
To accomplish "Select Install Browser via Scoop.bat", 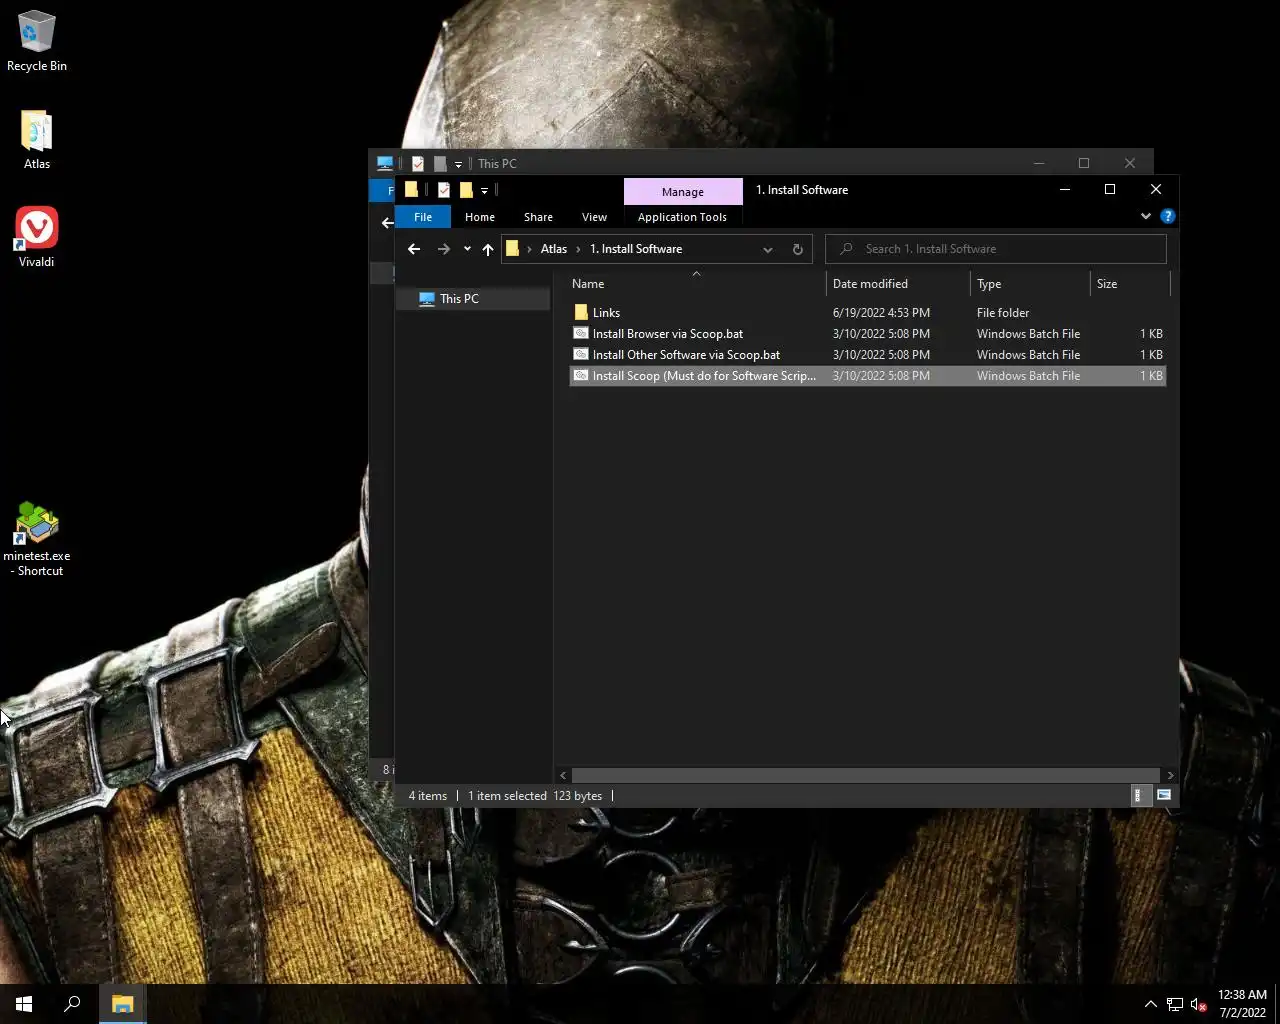I will pyautogui.click(x=867, y=333).
